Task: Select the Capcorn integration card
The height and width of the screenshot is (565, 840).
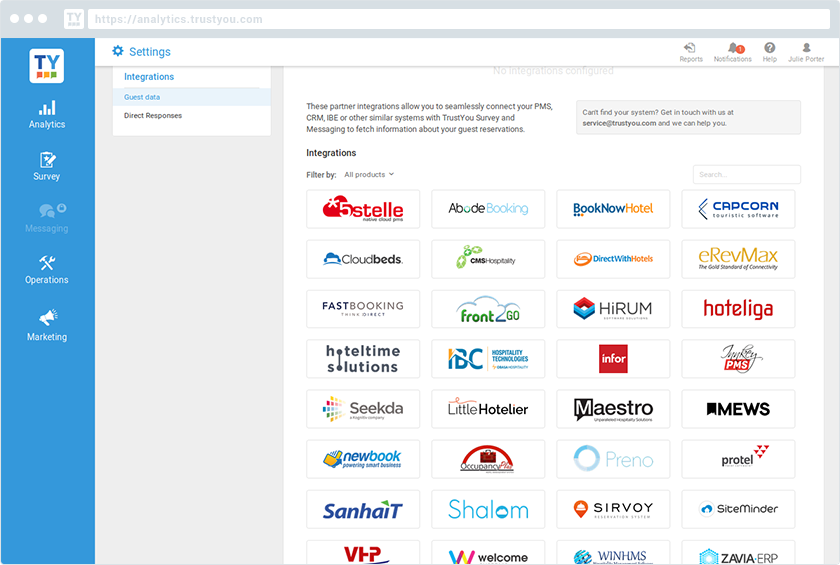Action: pyautogui.click(x=738, y=209)
